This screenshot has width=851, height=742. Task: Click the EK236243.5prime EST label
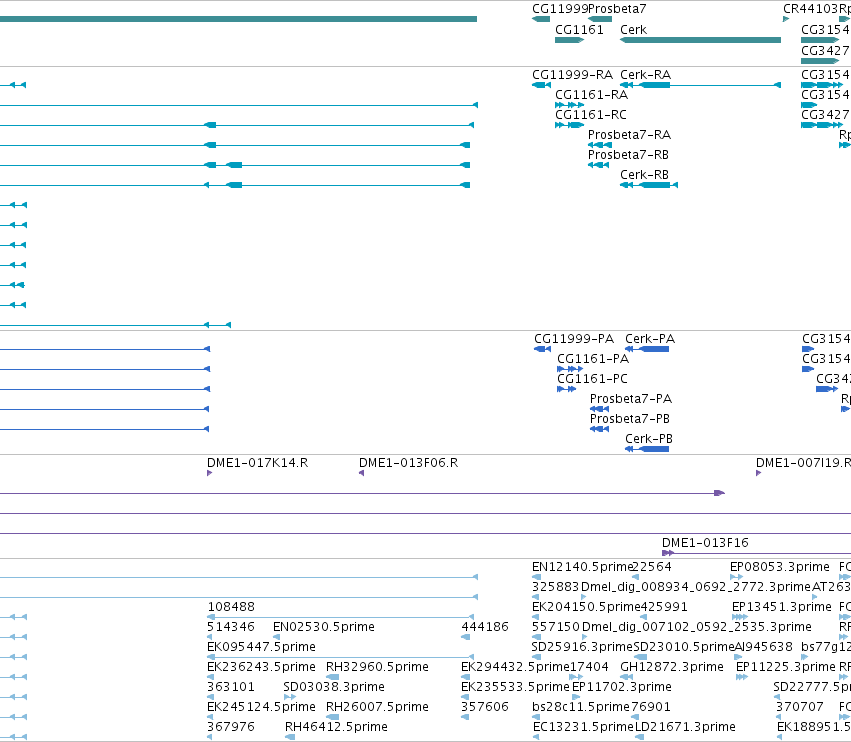[262, 667]
